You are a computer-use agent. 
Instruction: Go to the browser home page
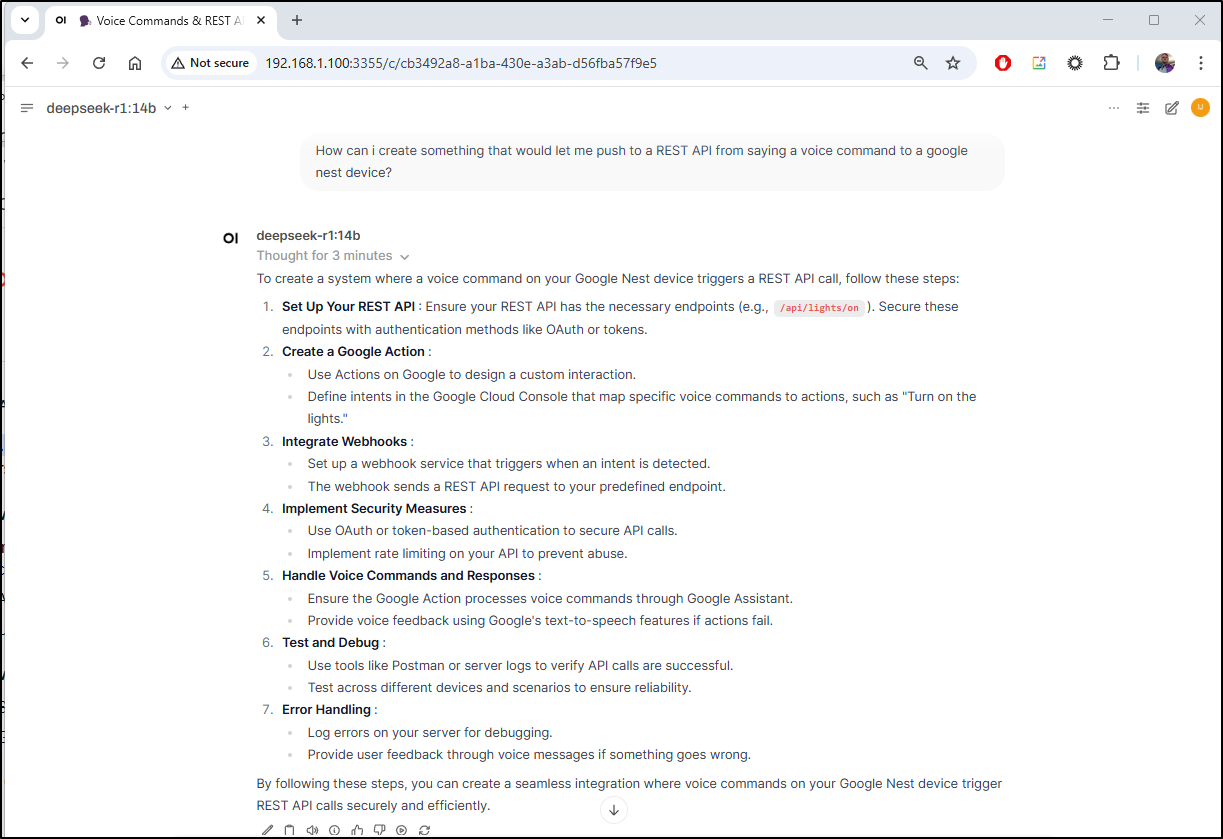(135, 63)
